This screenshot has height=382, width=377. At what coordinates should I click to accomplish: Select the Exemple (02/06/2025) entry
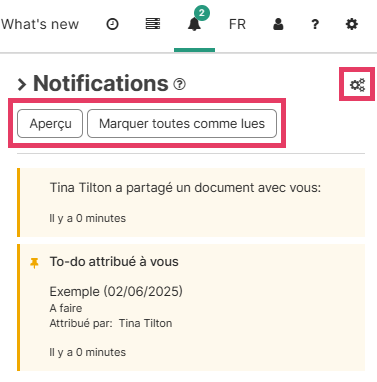pyautogui.click(x=116, y=291)
